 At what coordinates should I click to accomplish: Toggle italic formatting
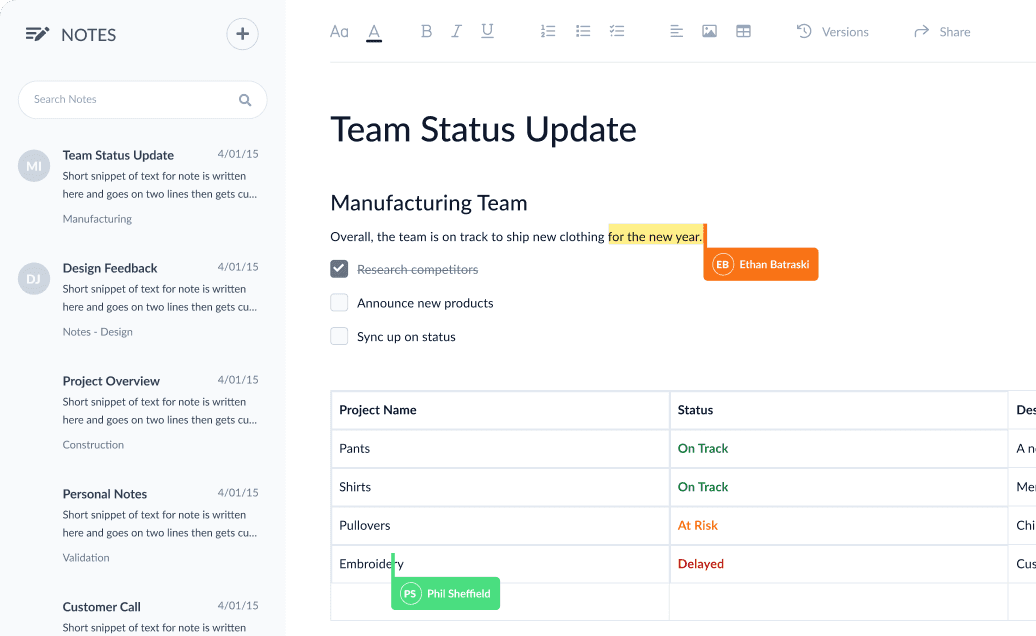(457, 31)
